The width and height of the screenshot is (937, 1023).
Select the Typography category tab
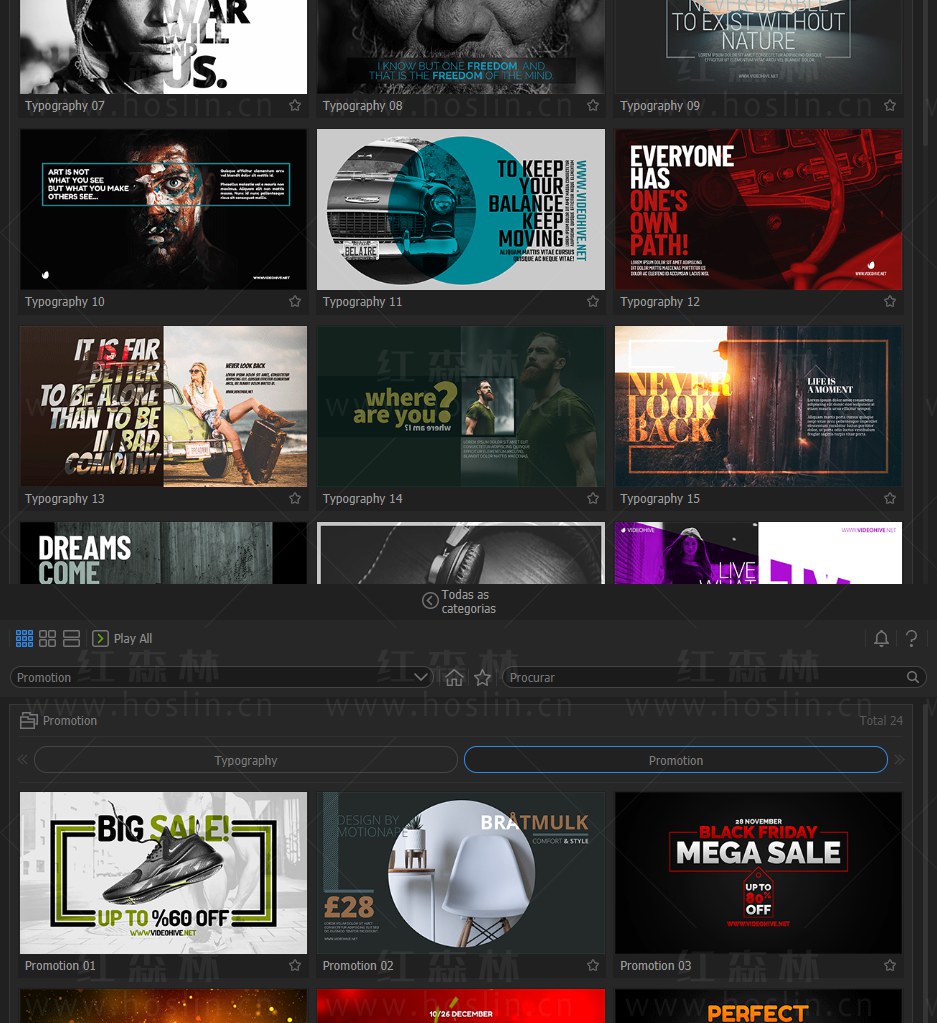pos(246,760)
